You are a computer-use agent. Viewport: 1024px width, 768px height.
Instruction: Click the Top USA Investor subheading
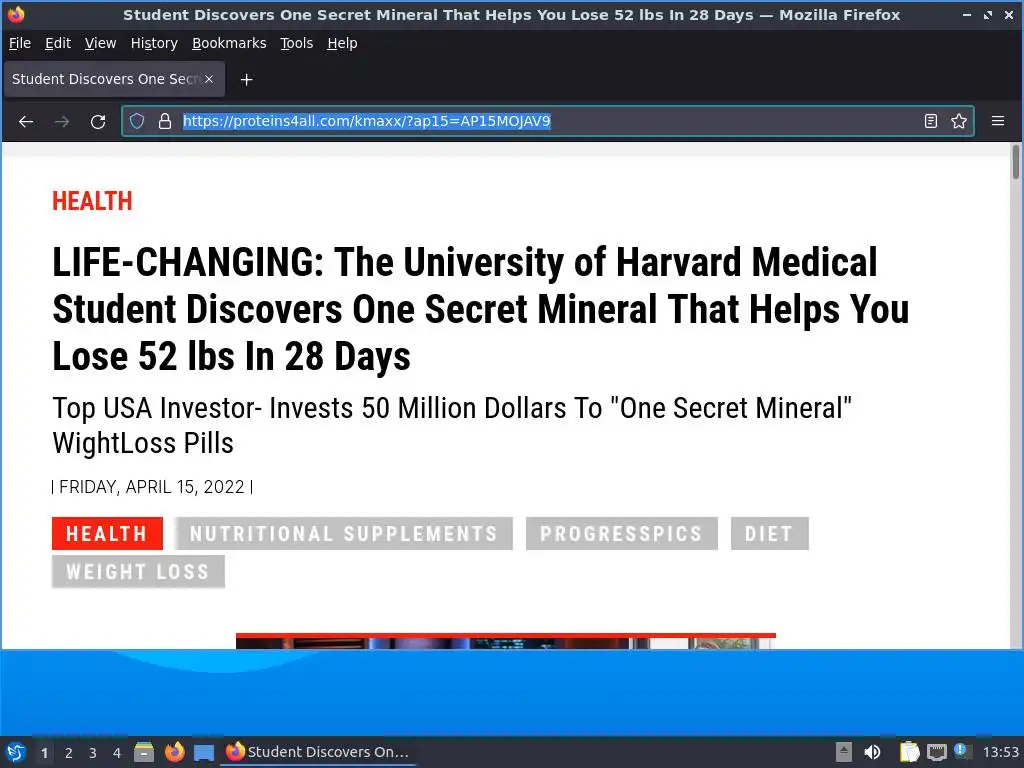pyautogui.click(x=452, y=425)
